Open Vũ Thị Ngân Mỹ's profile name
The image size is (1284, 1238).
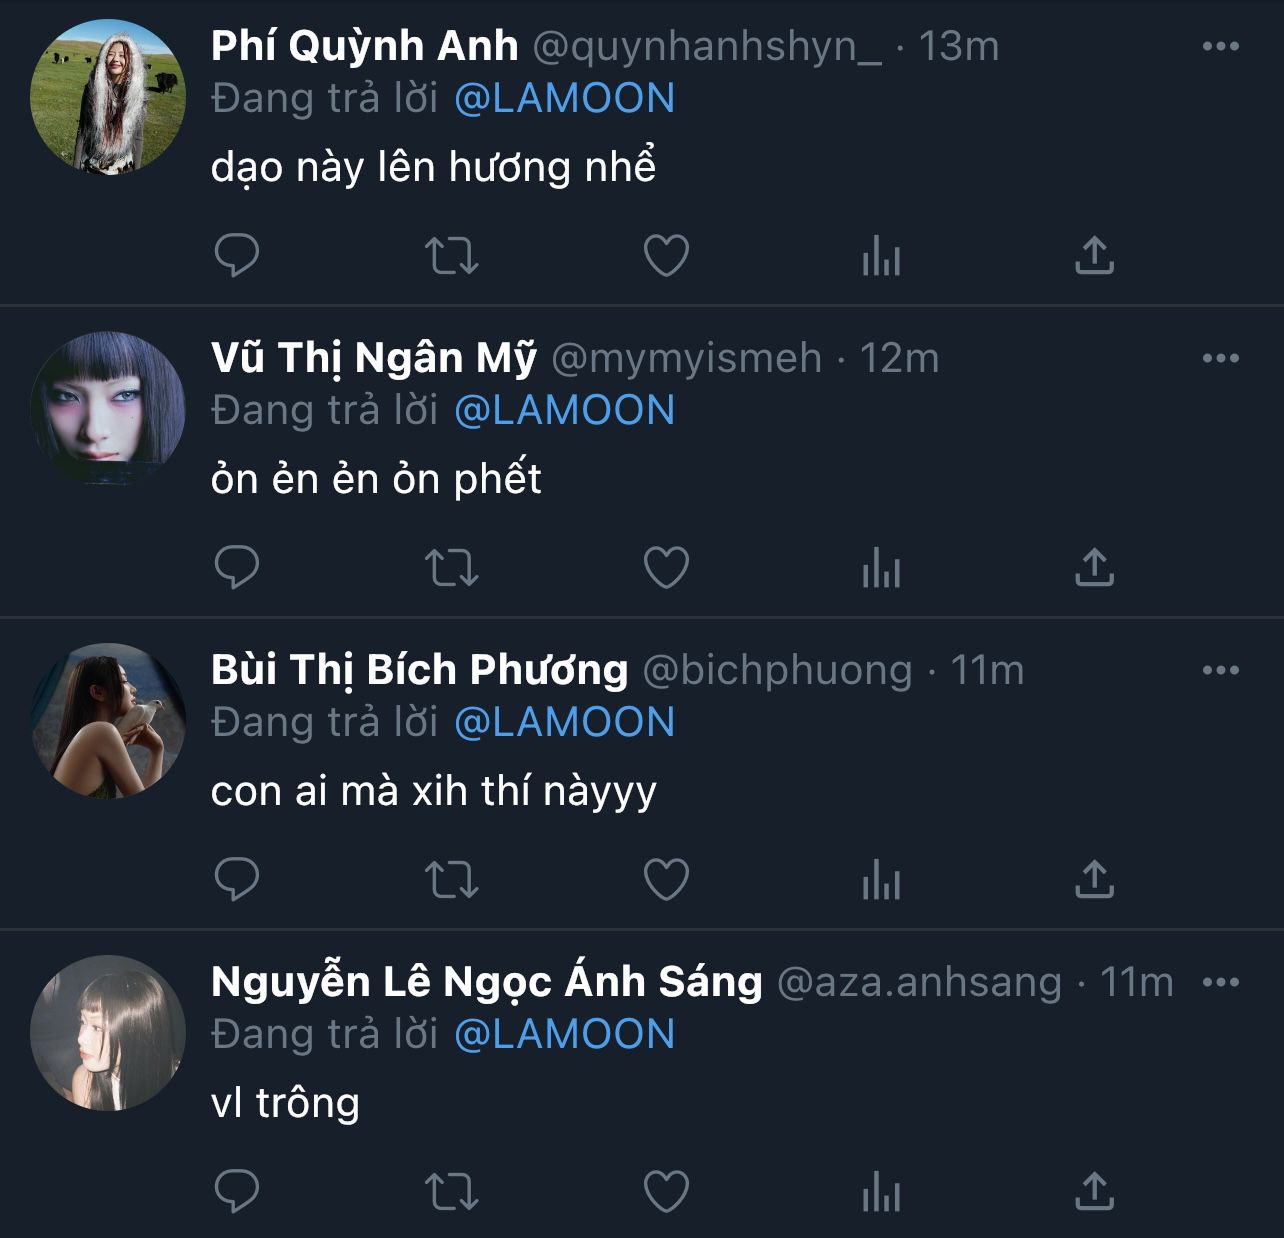point(374,358)
